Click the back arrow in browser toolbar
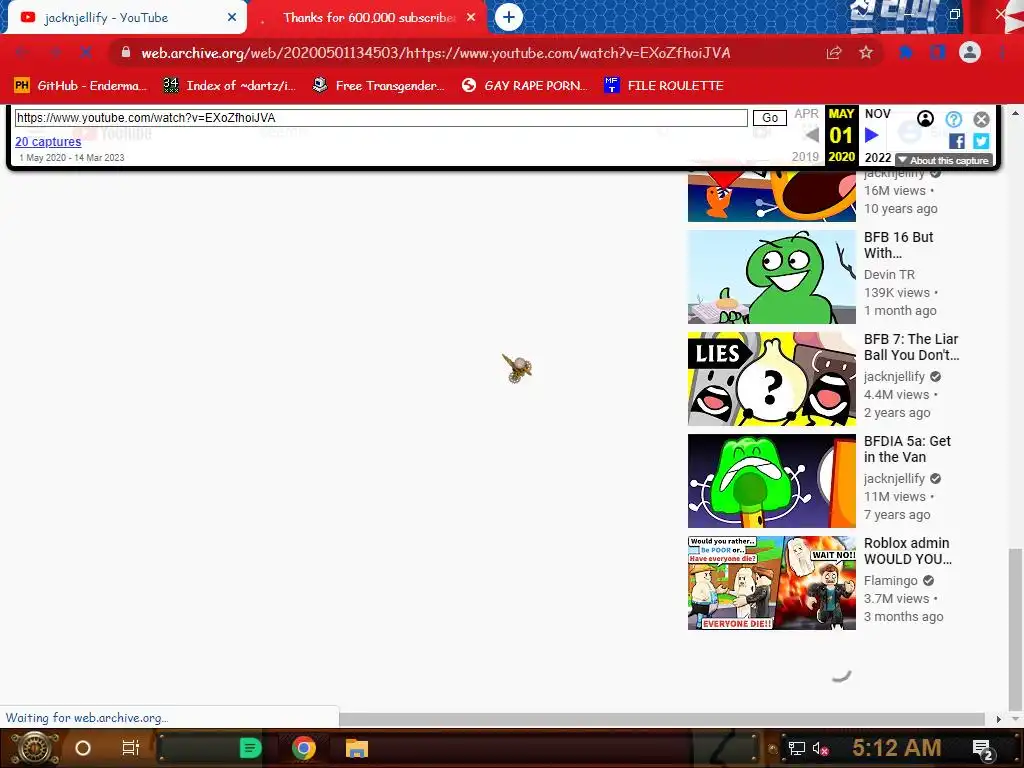 click(22, 52)
